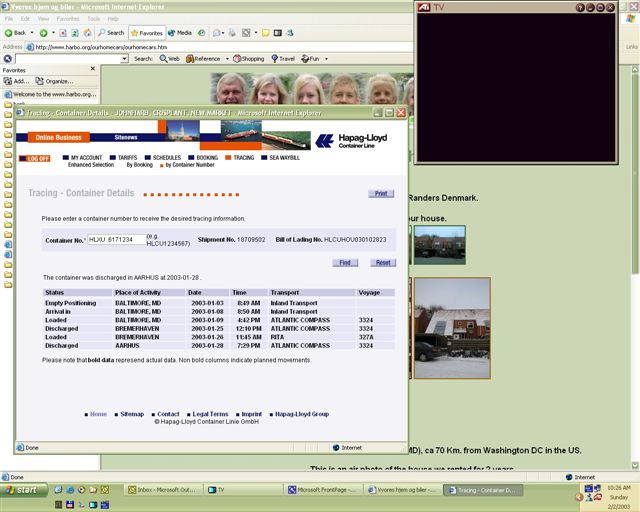Click the printer icon in IE toolbar
Screen dimensions: 640x512
[x=232, y=33]
